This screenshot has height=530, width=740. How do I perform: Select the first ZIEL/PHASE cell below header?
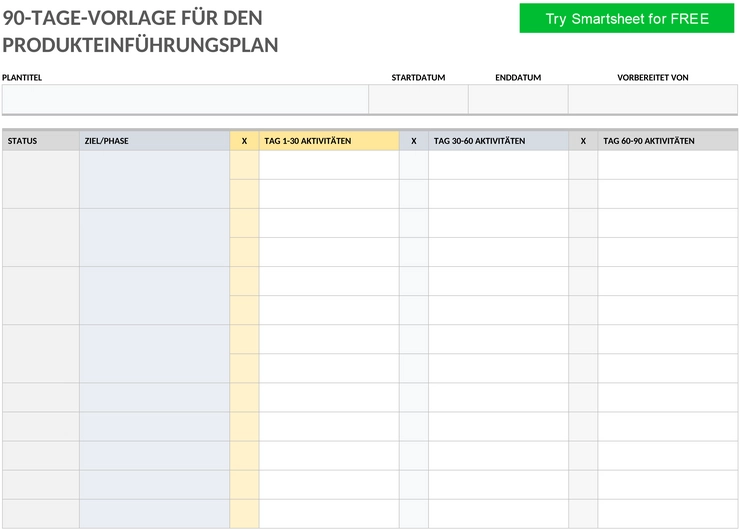[154, 179]
